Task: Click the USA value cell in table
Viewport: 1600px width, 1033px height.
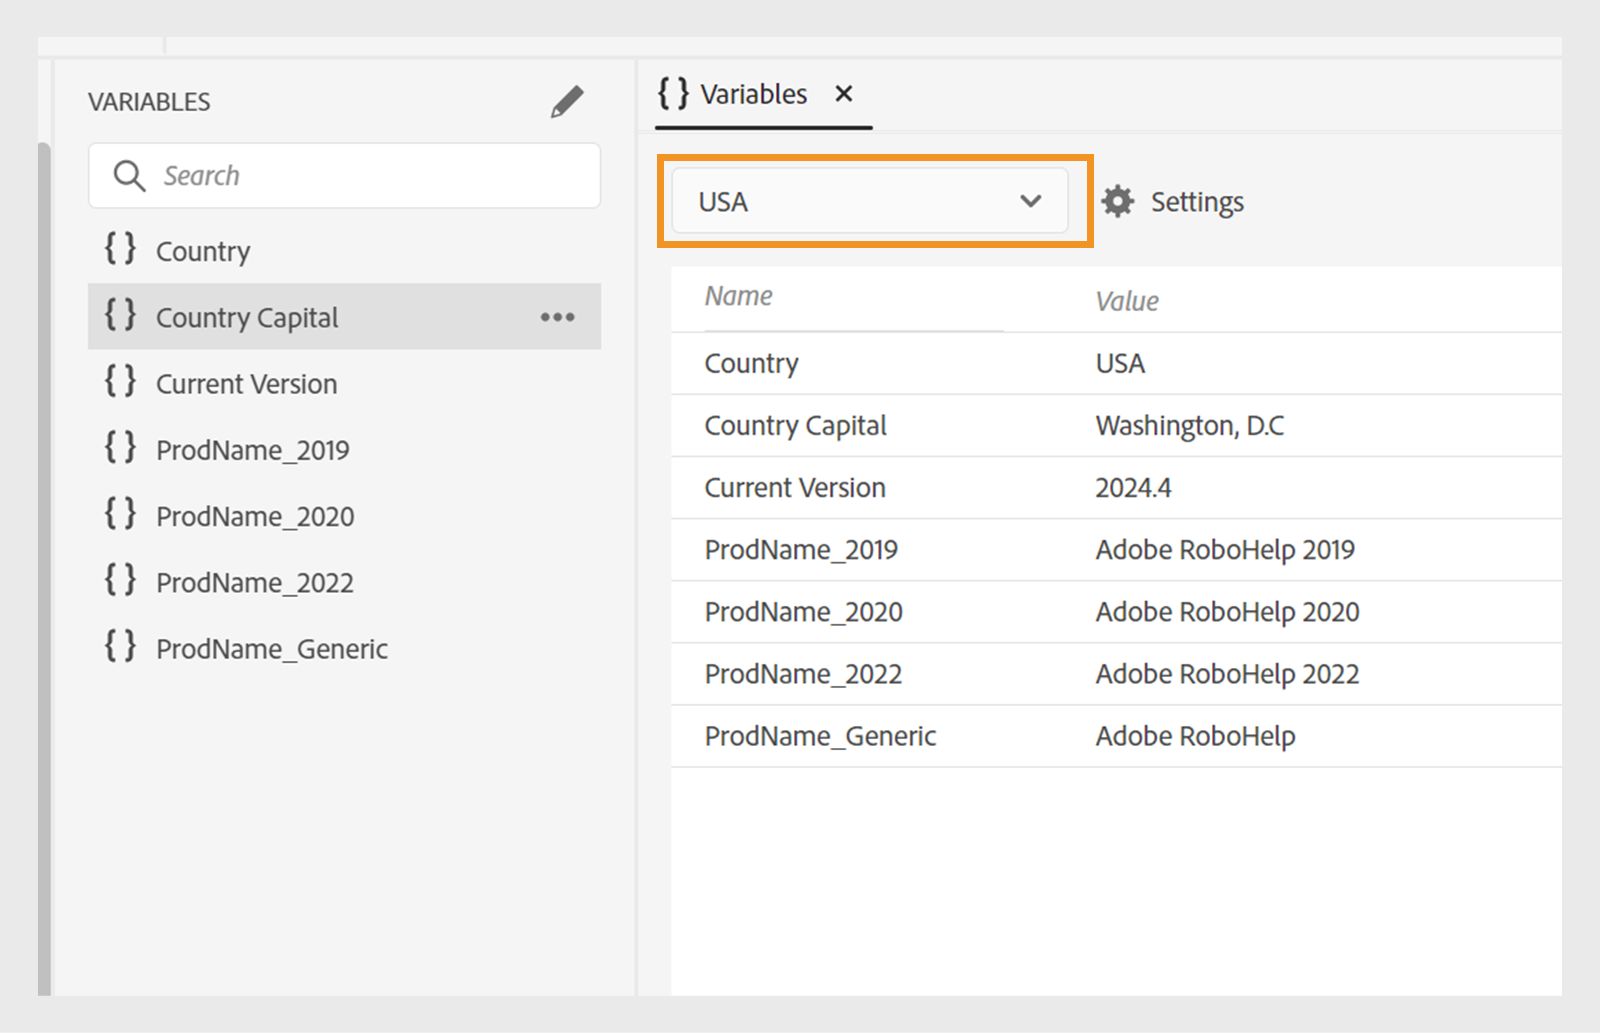Action: (1120, 364)
